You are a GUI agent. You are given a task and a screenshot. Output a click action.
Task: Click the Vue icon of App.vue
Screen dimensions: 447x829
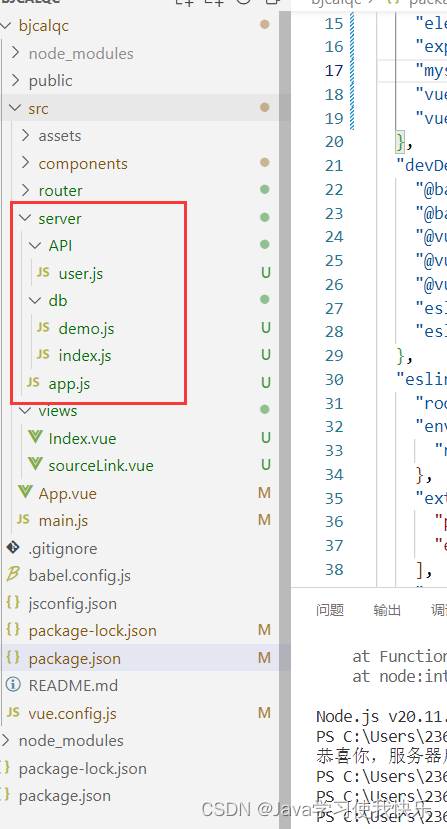point(25,492)
